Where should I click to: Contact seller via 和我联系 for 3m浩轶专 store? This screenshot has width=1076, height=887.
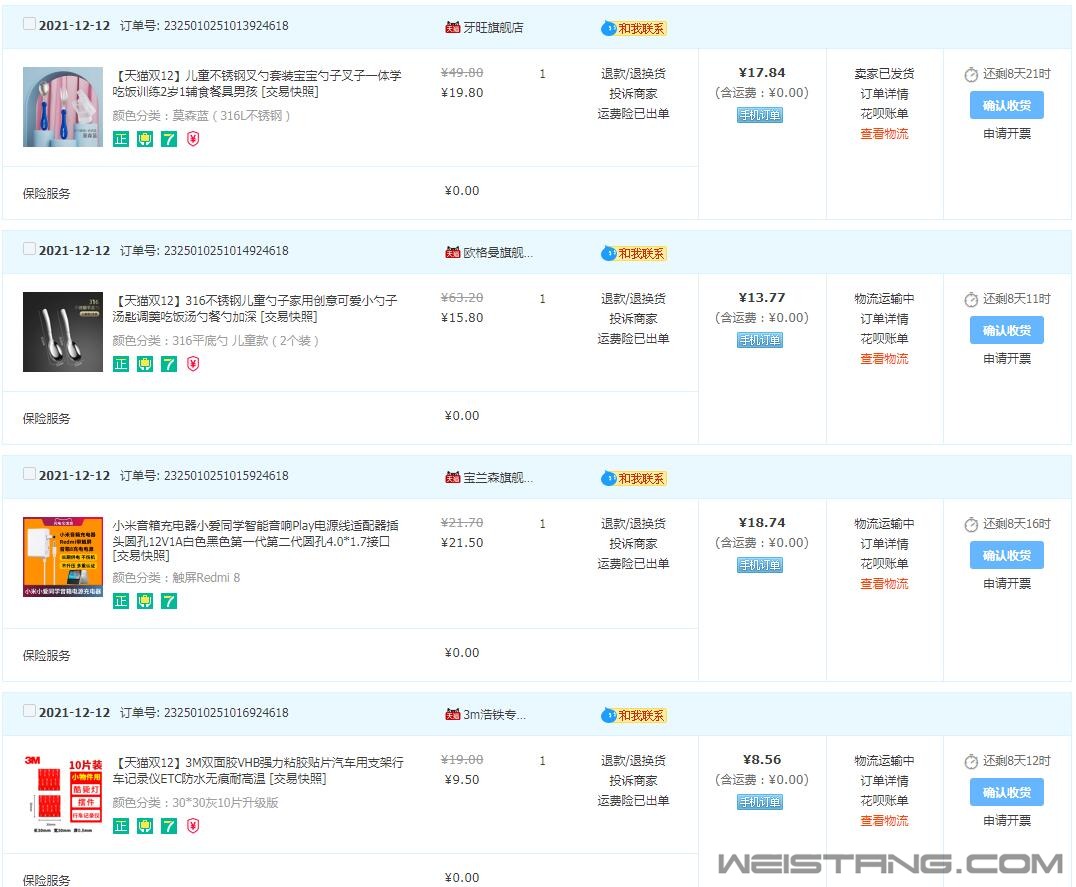(634, 715)
